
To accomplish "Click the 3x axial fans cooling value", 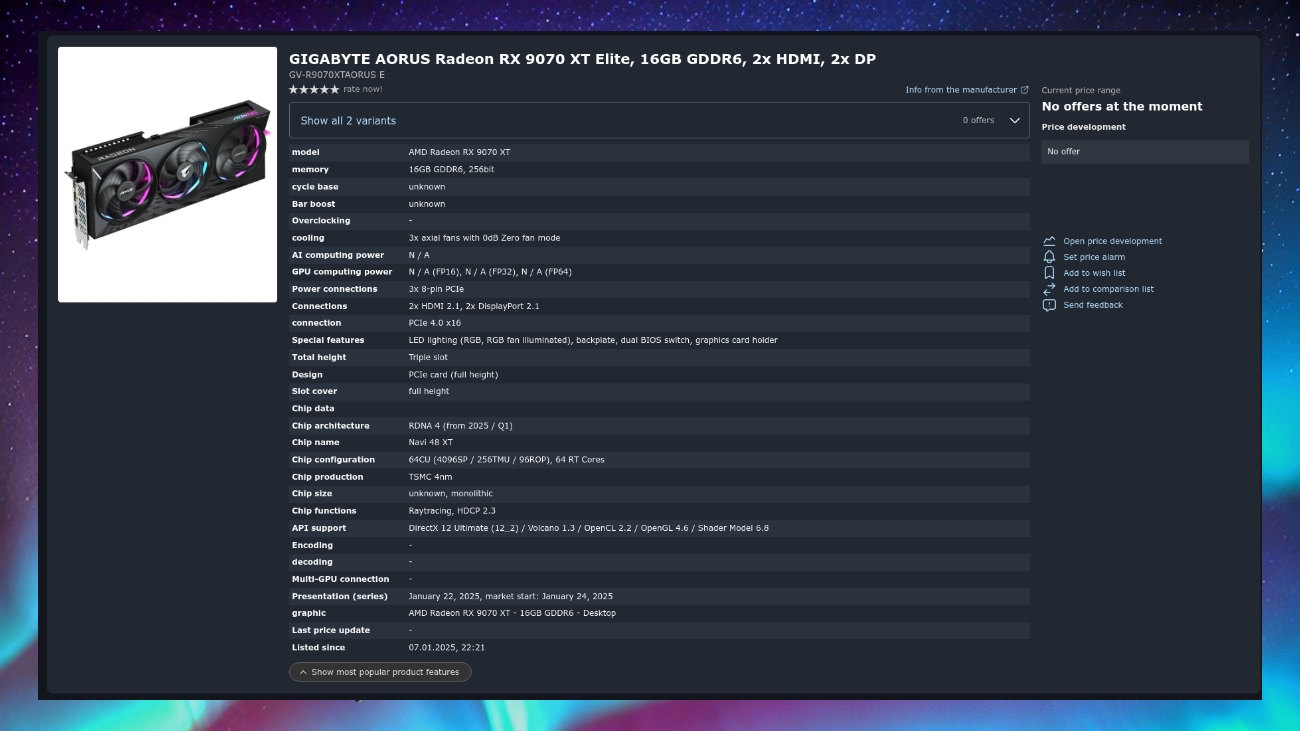I will [x=484, y=238].
